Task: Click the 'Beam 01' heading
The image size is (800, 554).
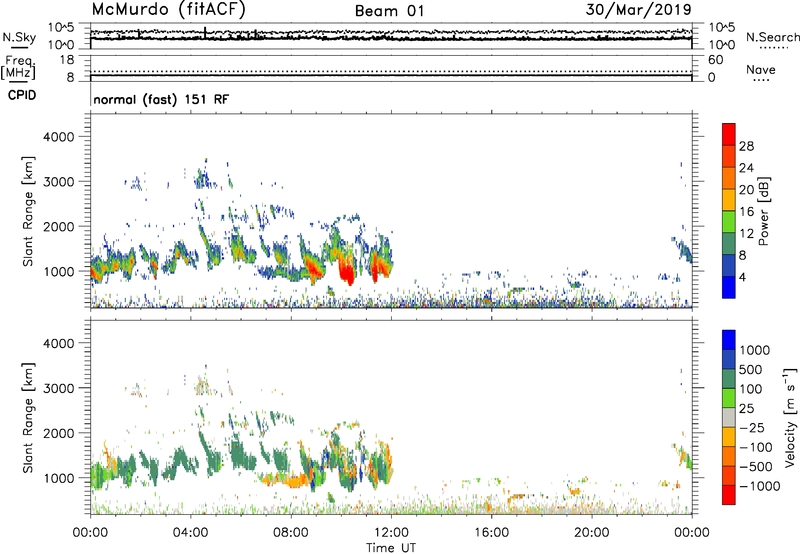Action: [390, 11]
